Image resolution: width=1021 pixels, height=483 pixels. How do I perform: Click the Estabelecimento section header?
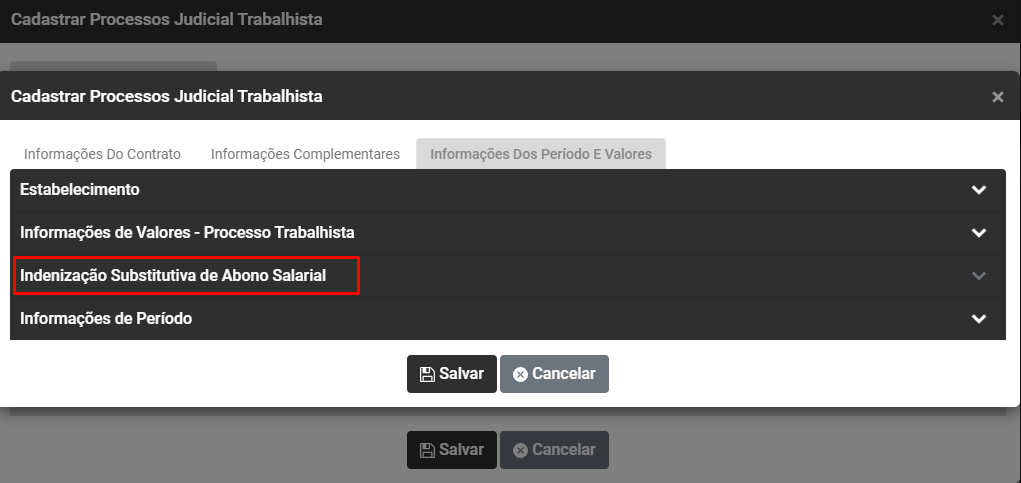tap(80, 189)
